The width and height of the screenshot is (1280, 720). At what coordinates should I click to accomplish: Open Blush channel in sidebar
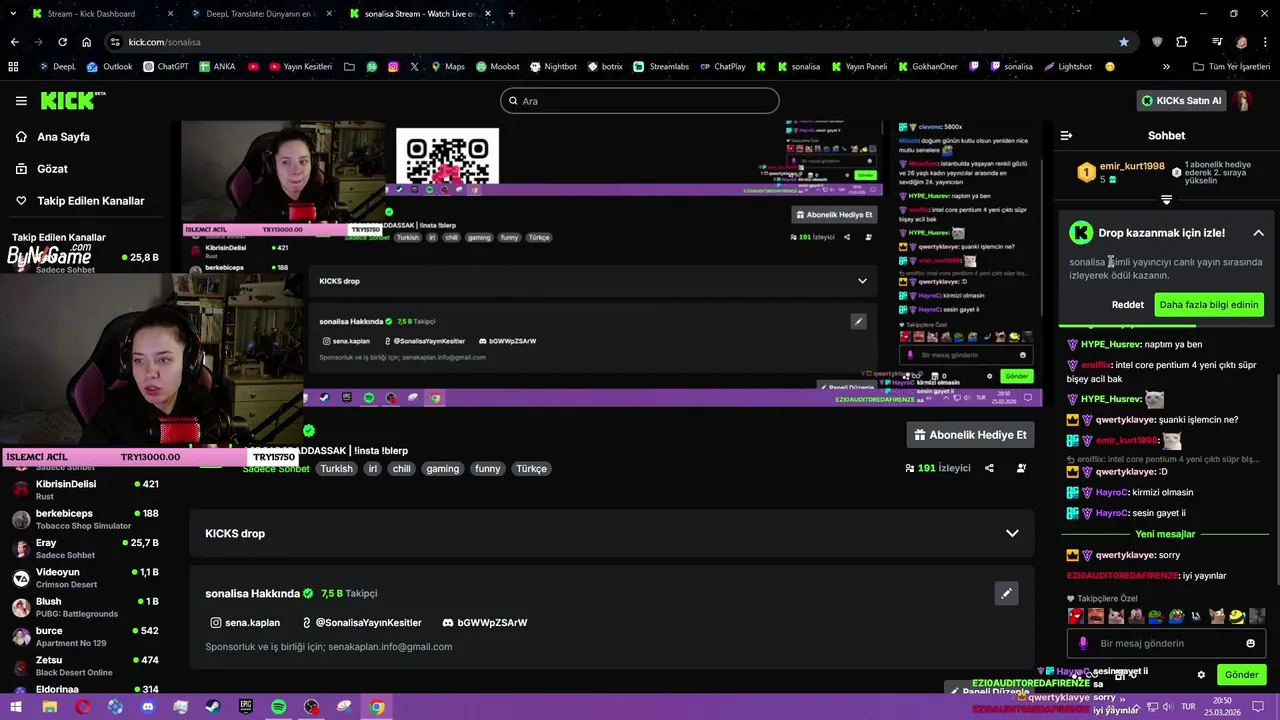point(85,607)
